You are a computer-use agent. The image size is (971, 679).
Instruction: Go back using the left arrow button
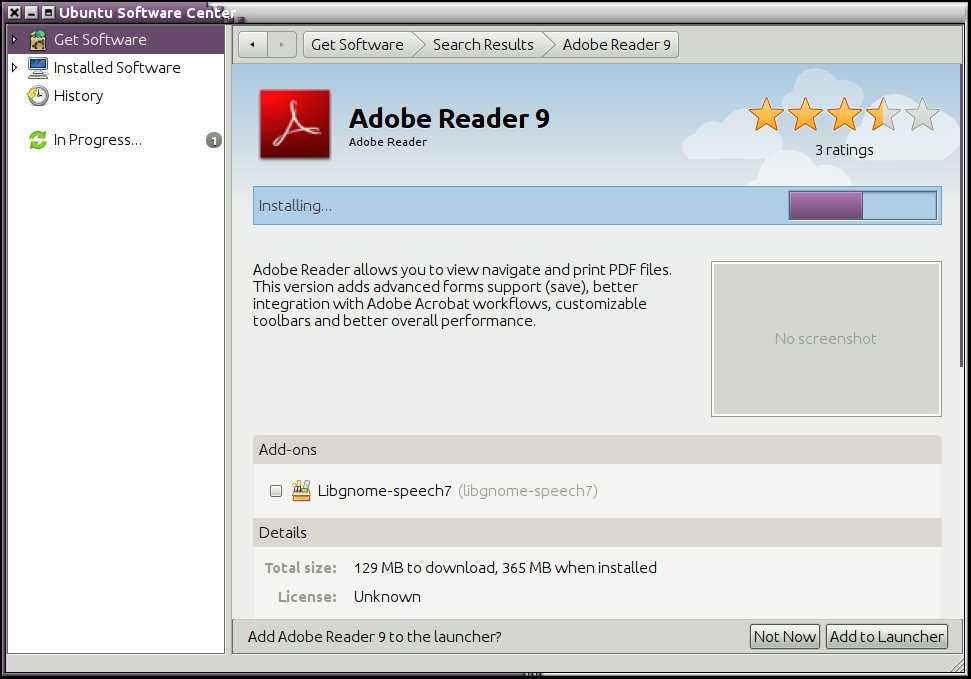tap(253, 45)
